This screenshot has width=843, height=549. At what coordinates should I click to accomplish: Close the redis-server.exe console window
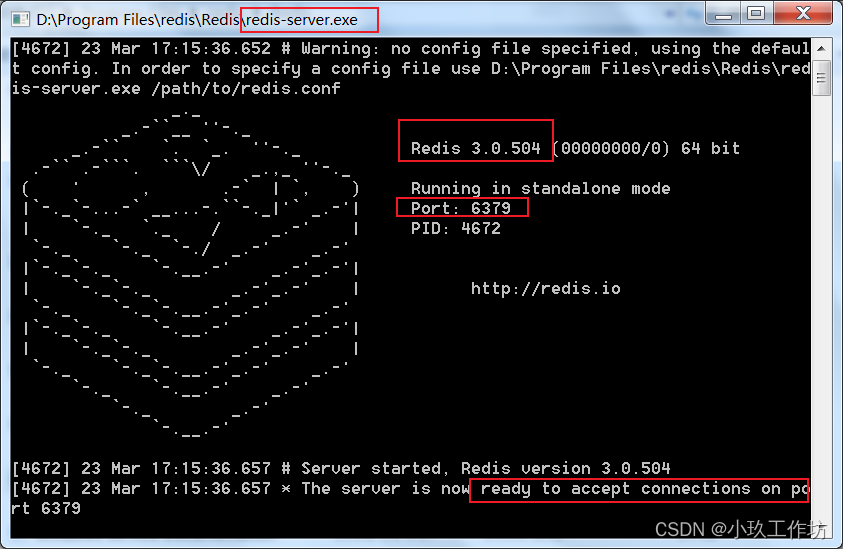tap(803, 13)
